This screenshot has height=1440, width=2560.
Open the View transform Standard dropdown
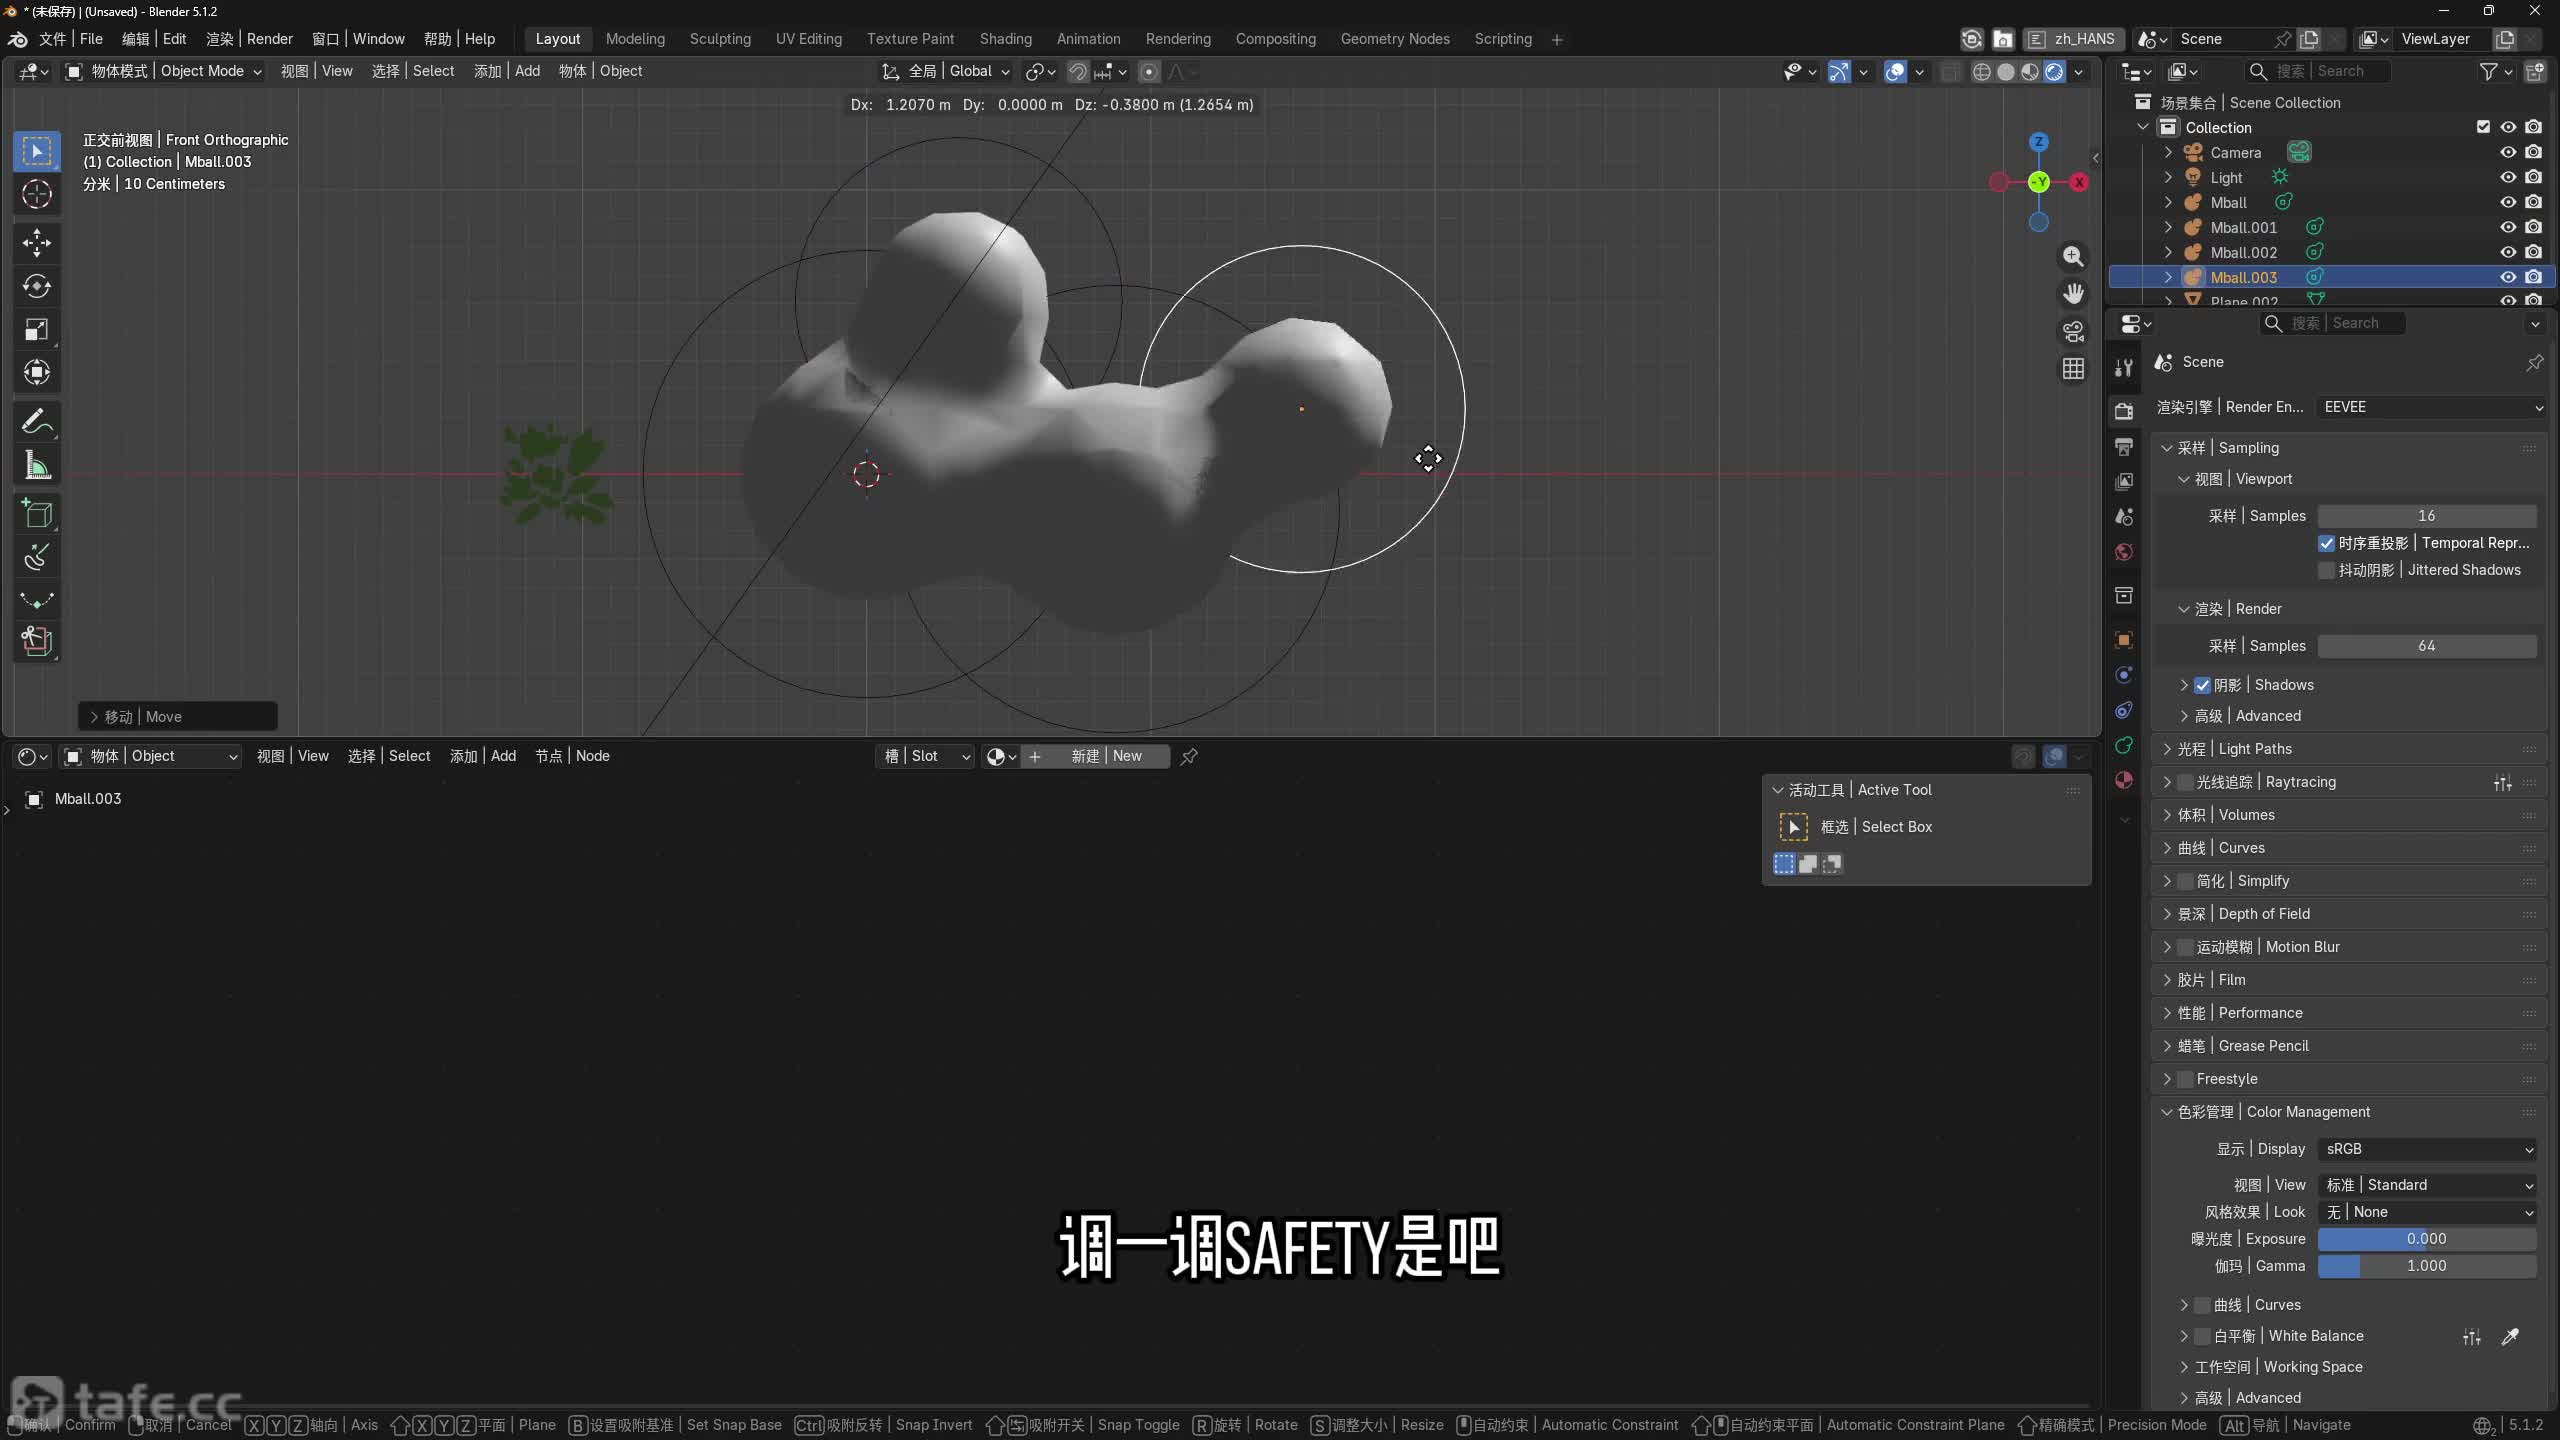(2427, 1185)
